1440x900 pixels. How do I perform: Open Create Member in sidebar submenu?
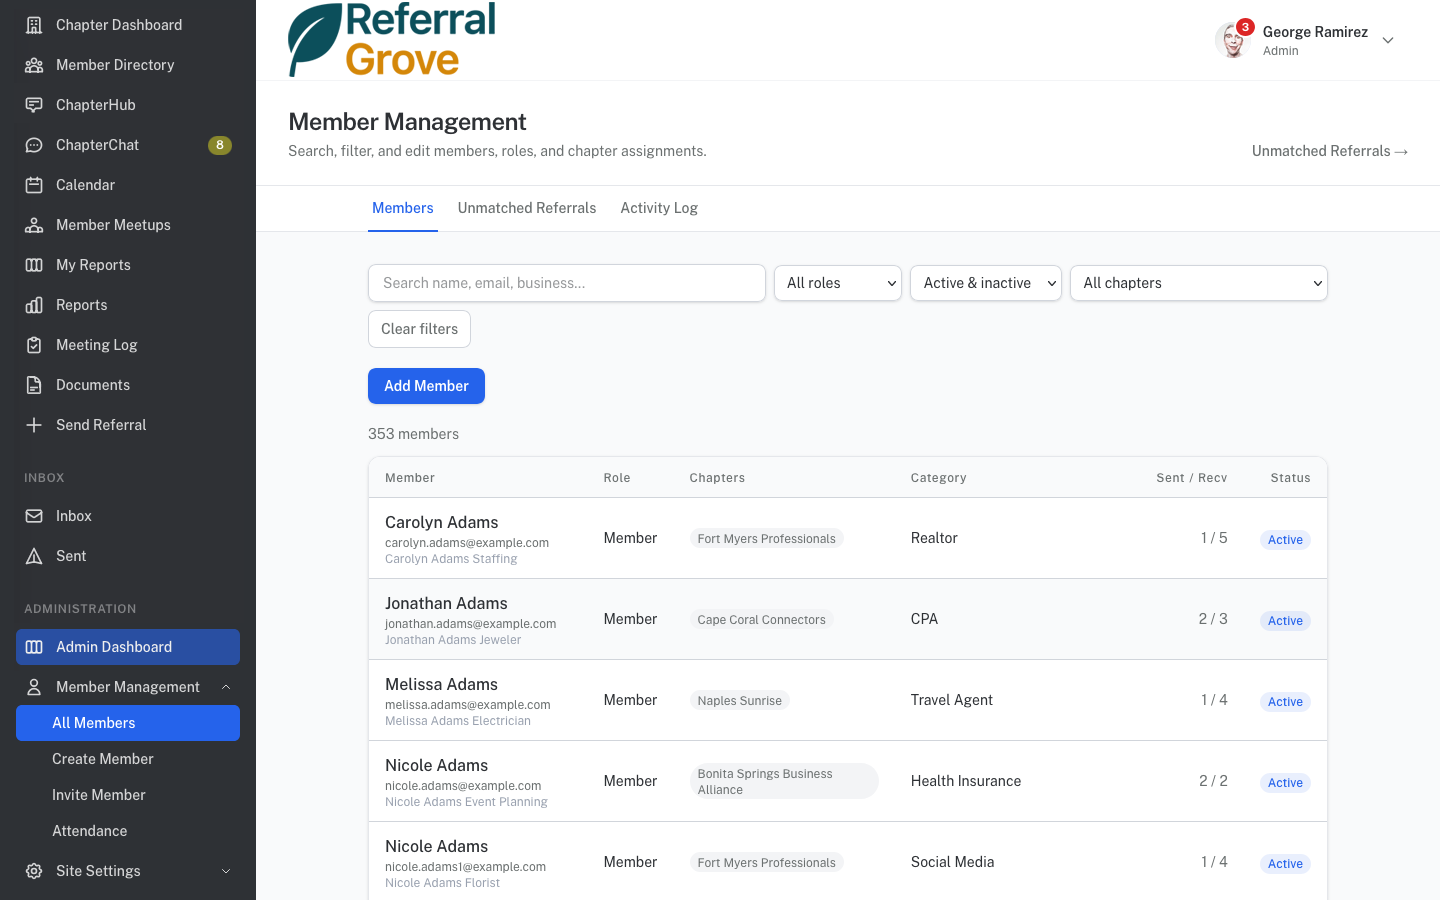128,759
